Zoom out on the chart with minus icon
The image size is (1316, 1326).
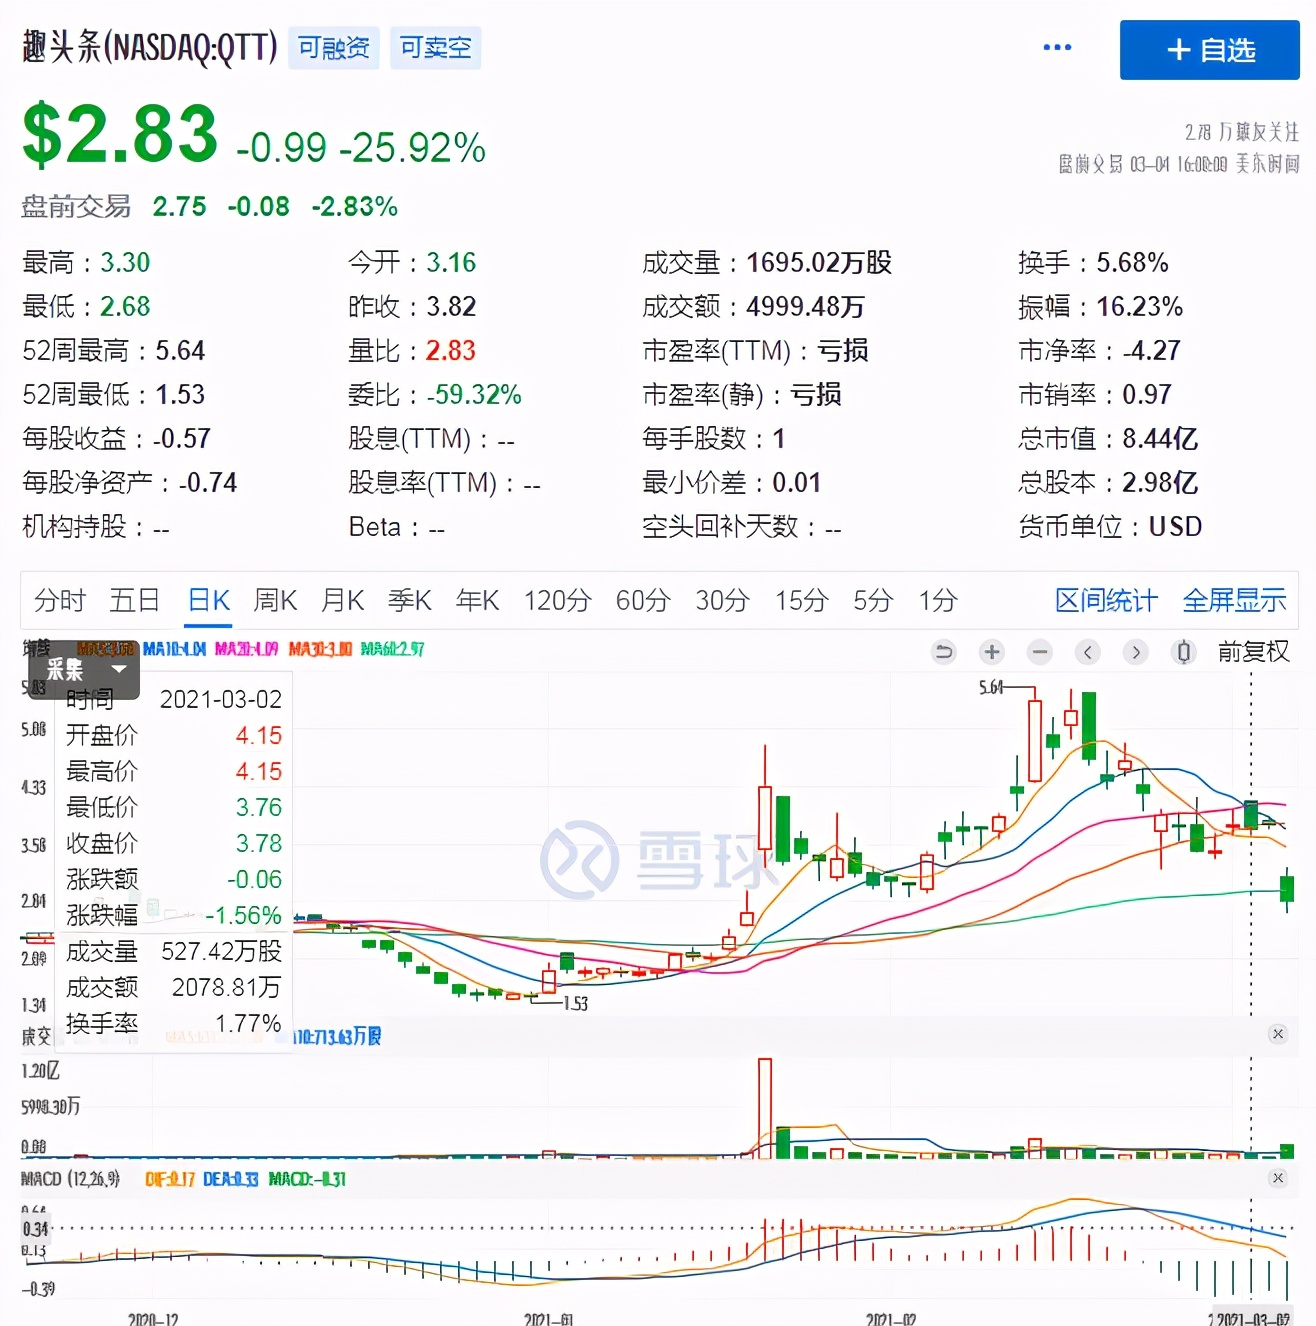[x=1039, y=651]
